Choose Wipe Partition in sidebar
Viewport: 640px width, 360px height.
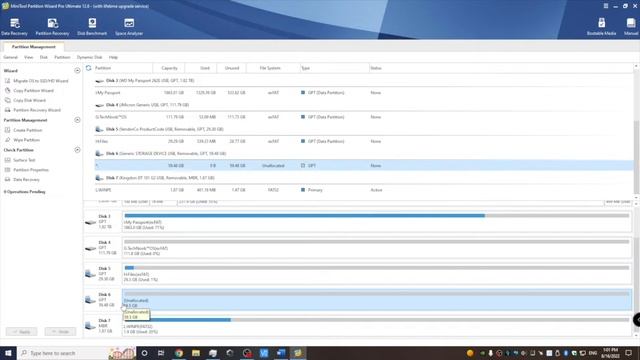22,140
